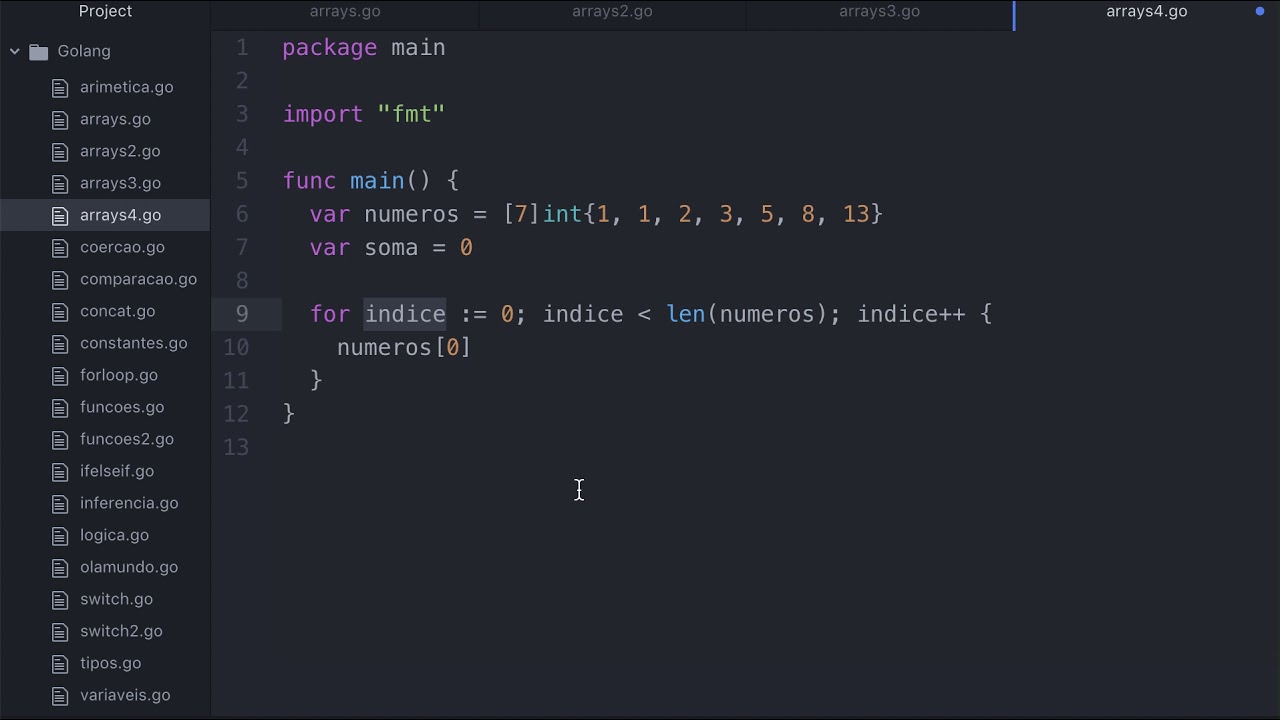Click the file icon beside constantes.go
The image size is (1280, 720).
[x=60, y=343]
